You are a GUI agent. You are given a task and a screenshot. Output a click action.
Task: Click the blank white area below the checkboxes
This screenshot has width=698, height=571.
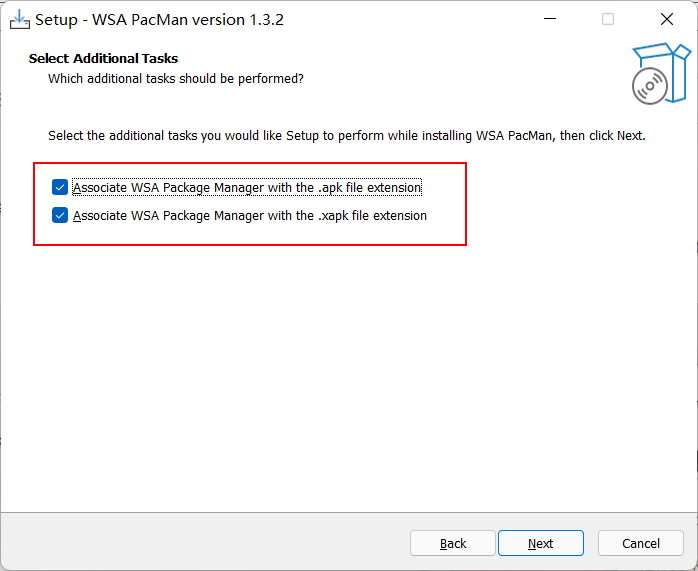[350, 370]
